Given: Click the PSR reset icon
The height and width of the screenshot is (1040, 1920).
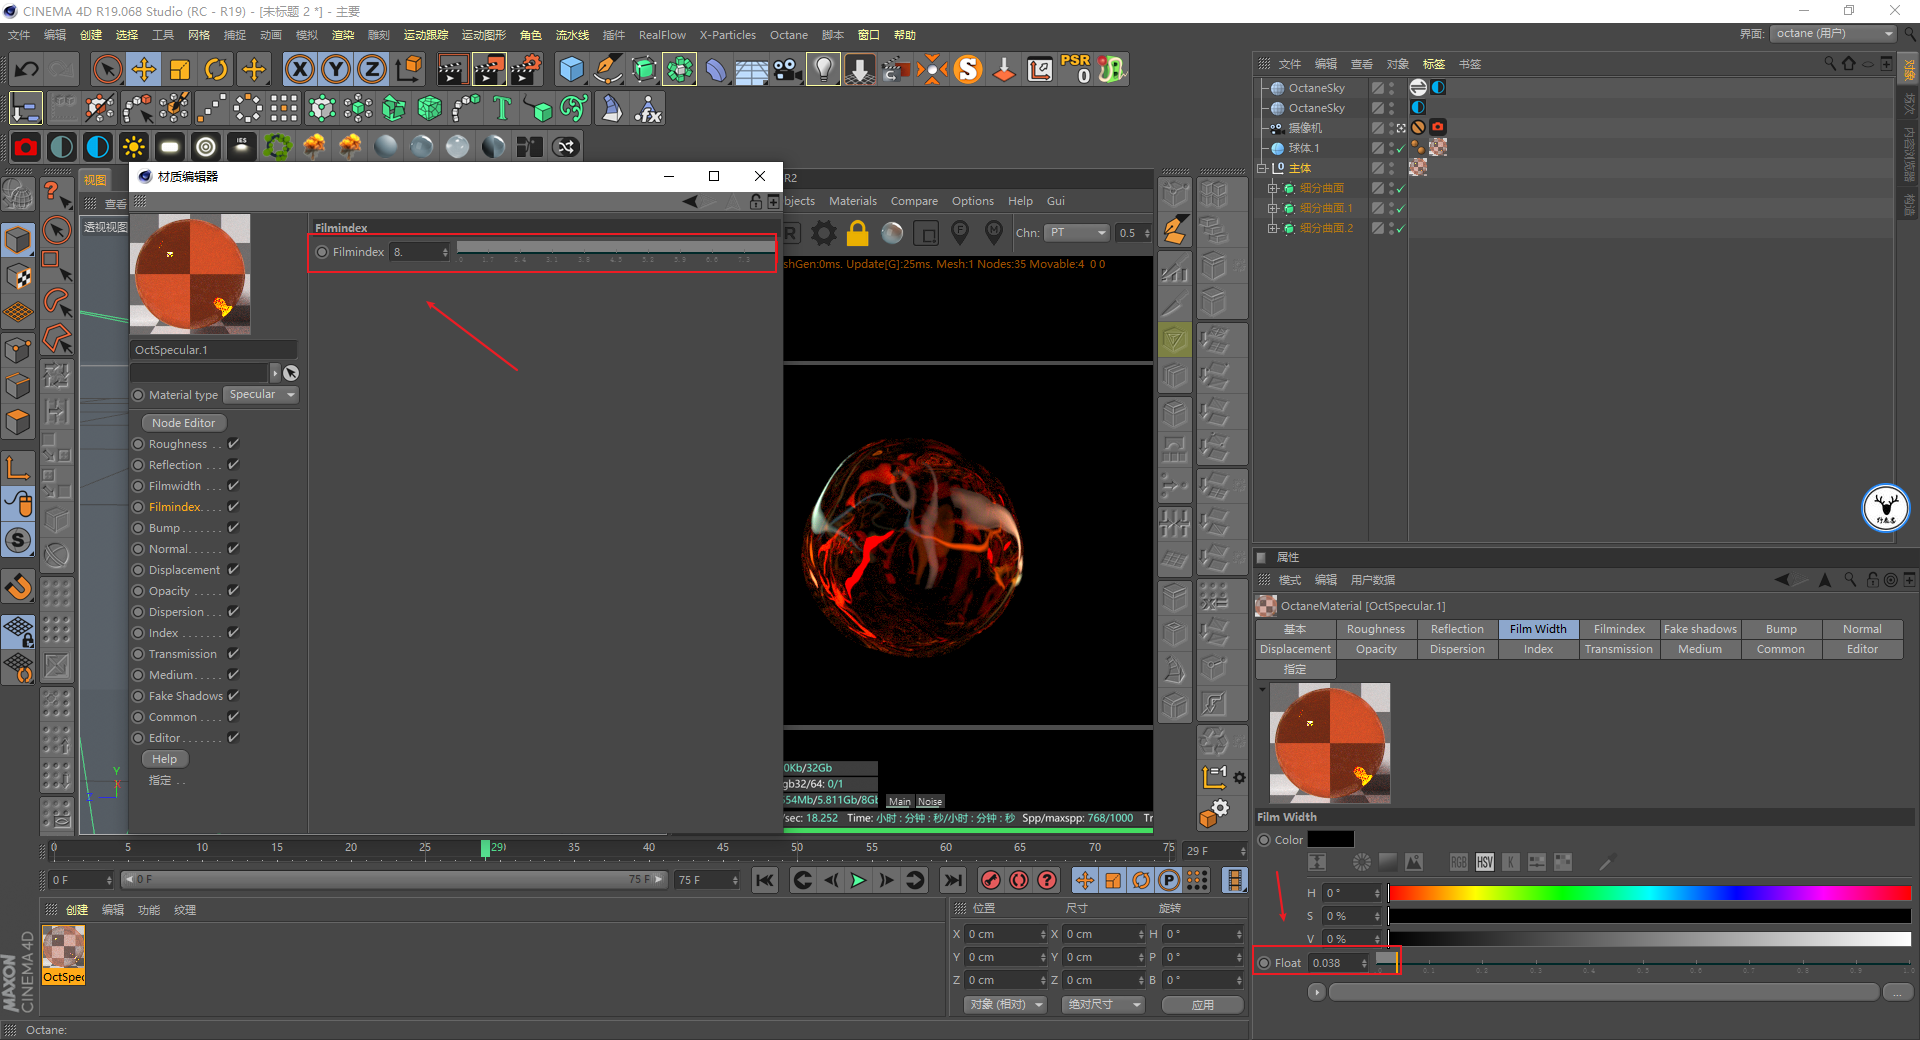Looking at the screenshot, I should [1076, 69].
